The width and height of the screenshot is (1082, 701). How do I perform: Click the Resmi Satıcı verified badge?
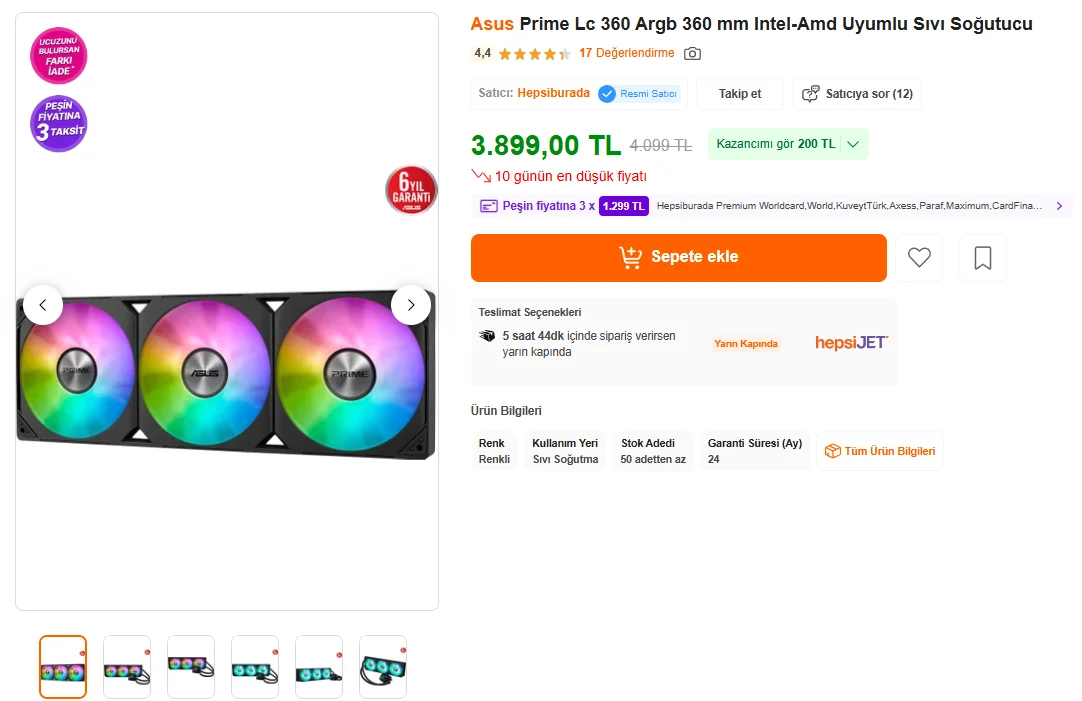click(x=639, y=94)
